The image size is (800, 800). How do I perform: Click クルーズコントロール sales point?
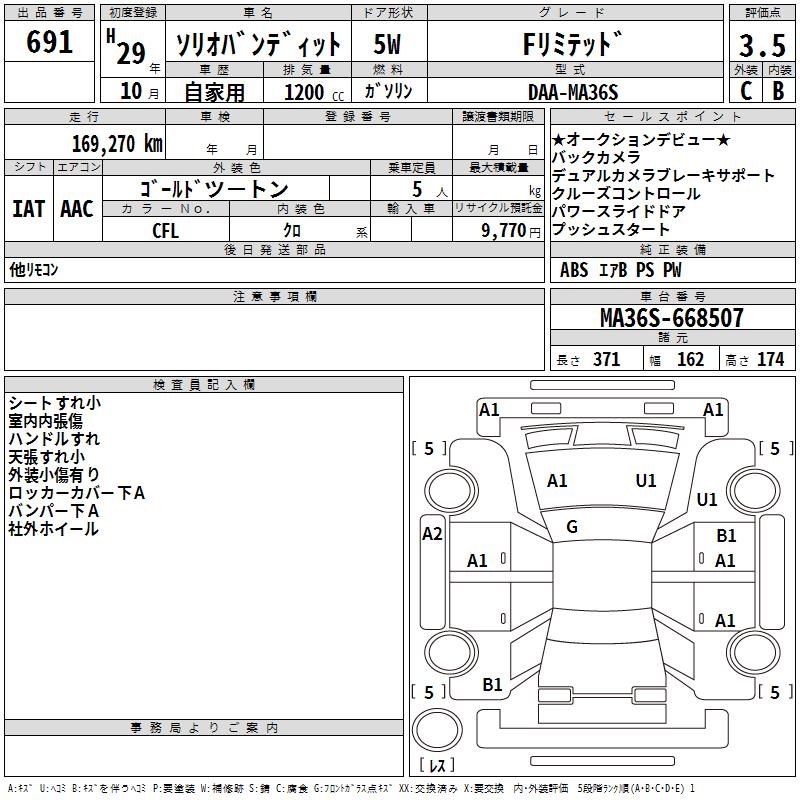(x=626, y=193)
